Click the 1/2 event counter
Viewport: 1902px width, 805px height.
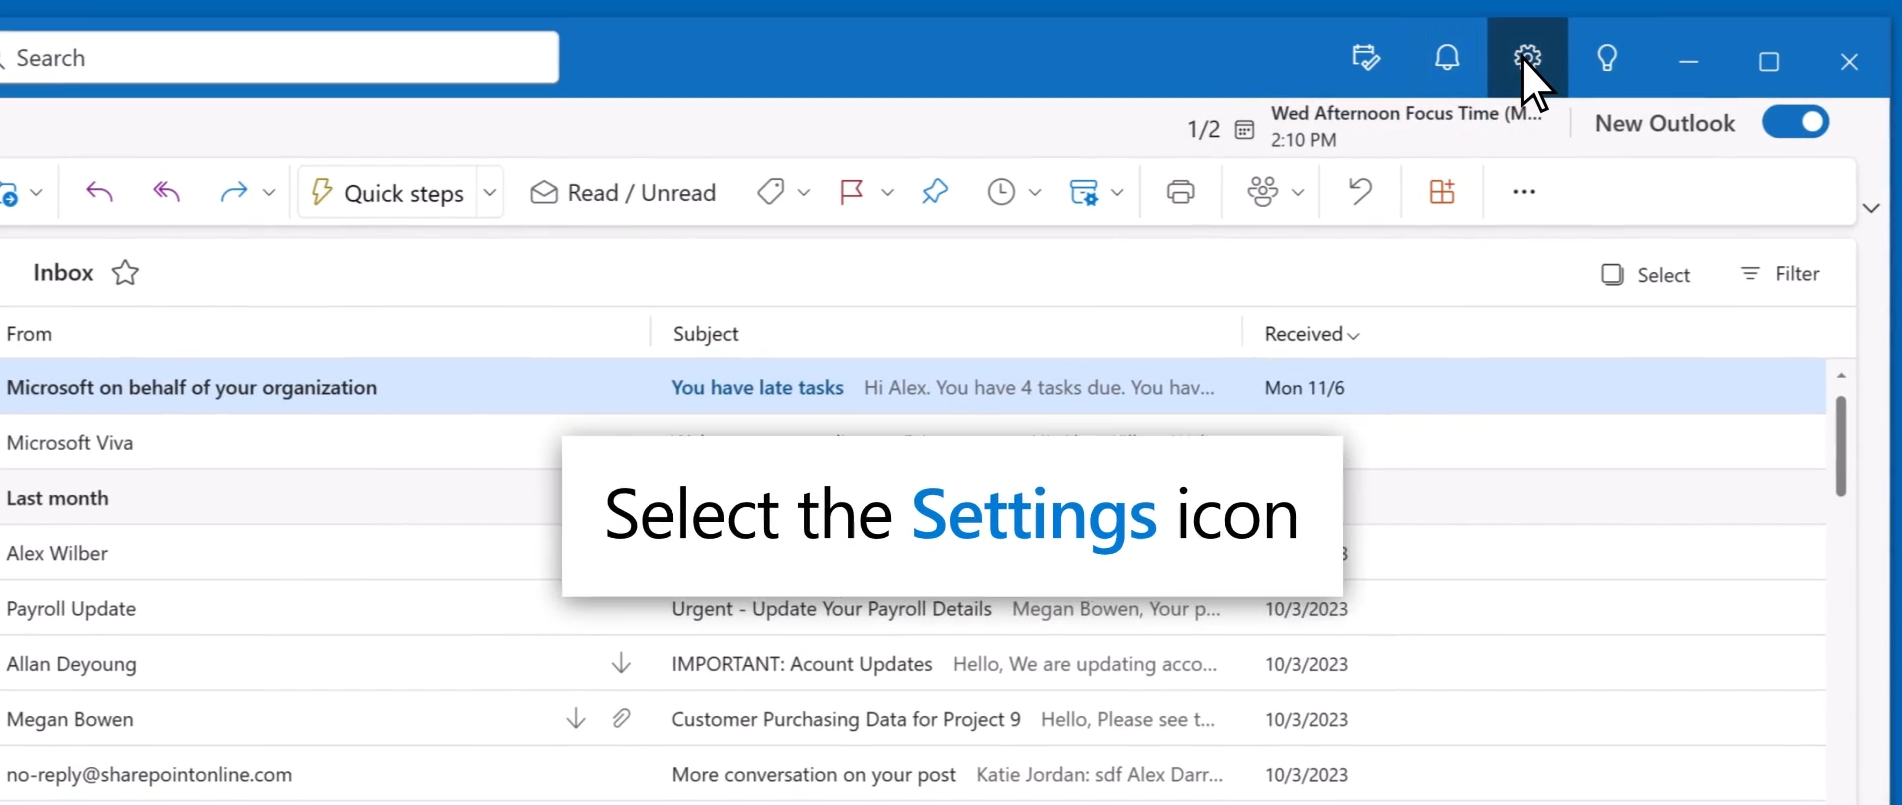pyautogui.click(x=1203, y=130)
